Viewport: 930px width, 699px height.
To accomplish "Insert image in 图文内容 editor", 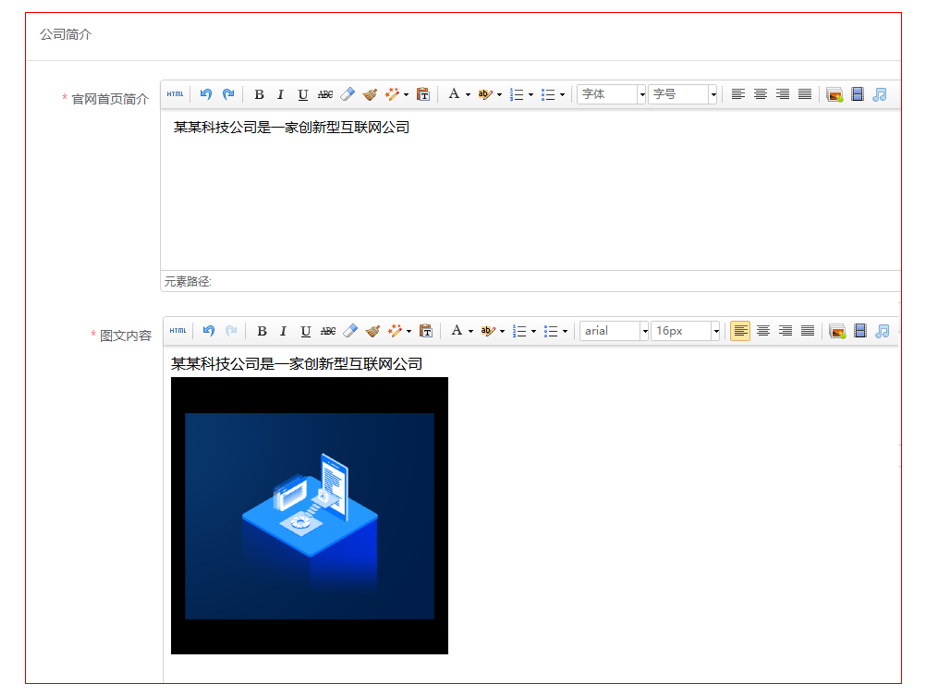I will (837, 331).
